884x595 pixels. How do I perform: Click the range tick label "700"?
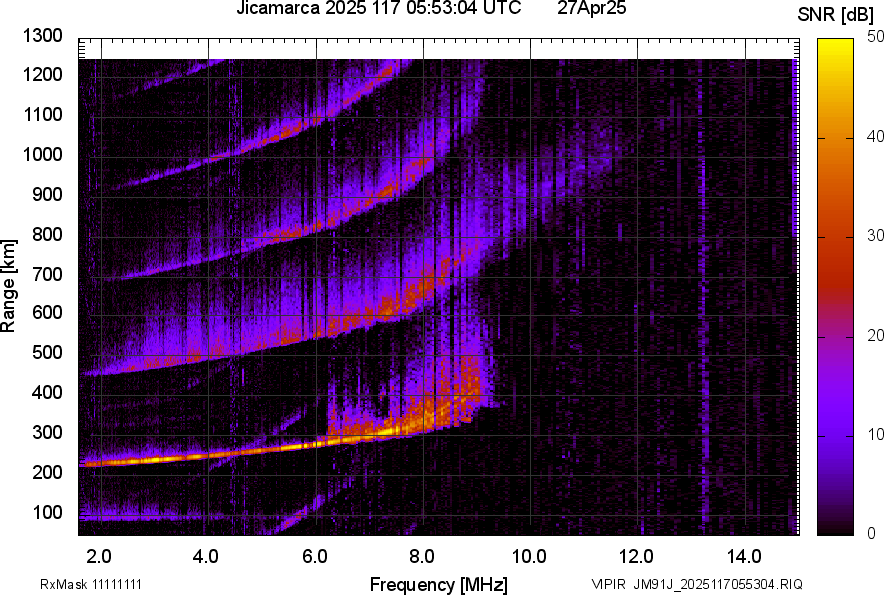tap(47, 274)
